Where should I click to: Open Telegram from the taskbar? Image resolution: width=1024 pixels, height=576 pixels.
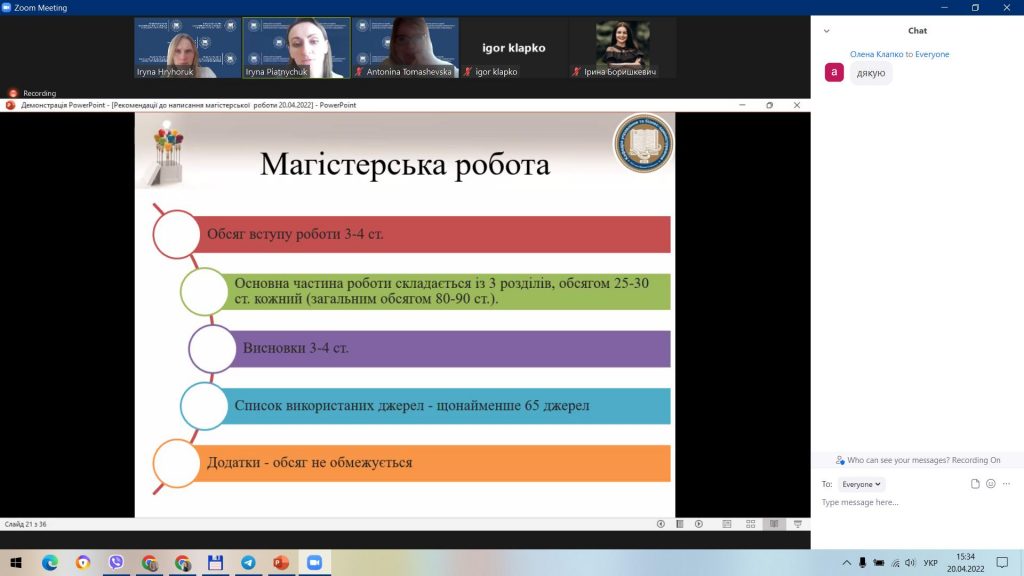pos(248,562)
